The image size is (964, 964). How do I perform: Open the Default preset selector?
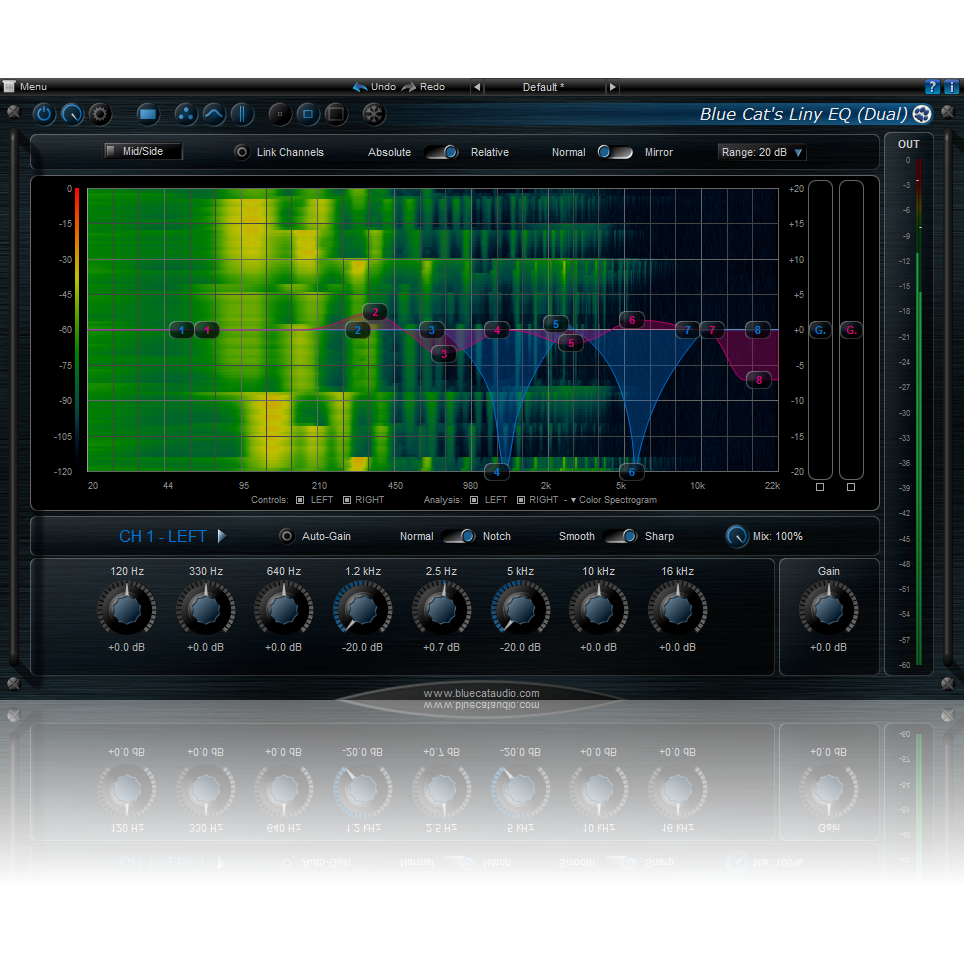(545, 87)
